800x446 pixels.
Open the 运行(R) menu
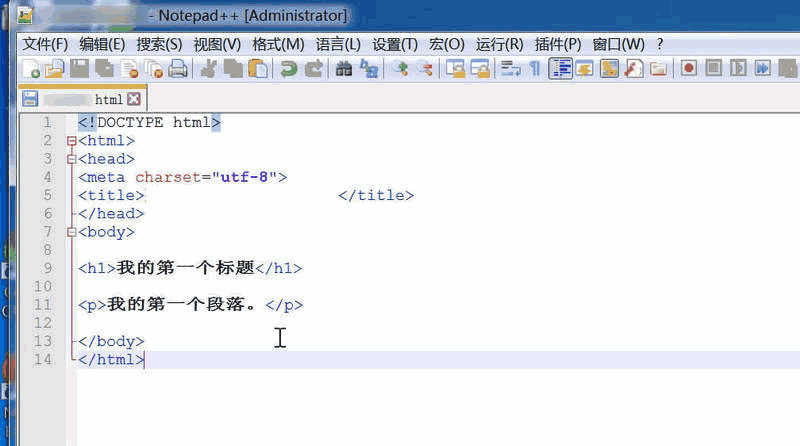pyautogui.click(x=499, y=44)
